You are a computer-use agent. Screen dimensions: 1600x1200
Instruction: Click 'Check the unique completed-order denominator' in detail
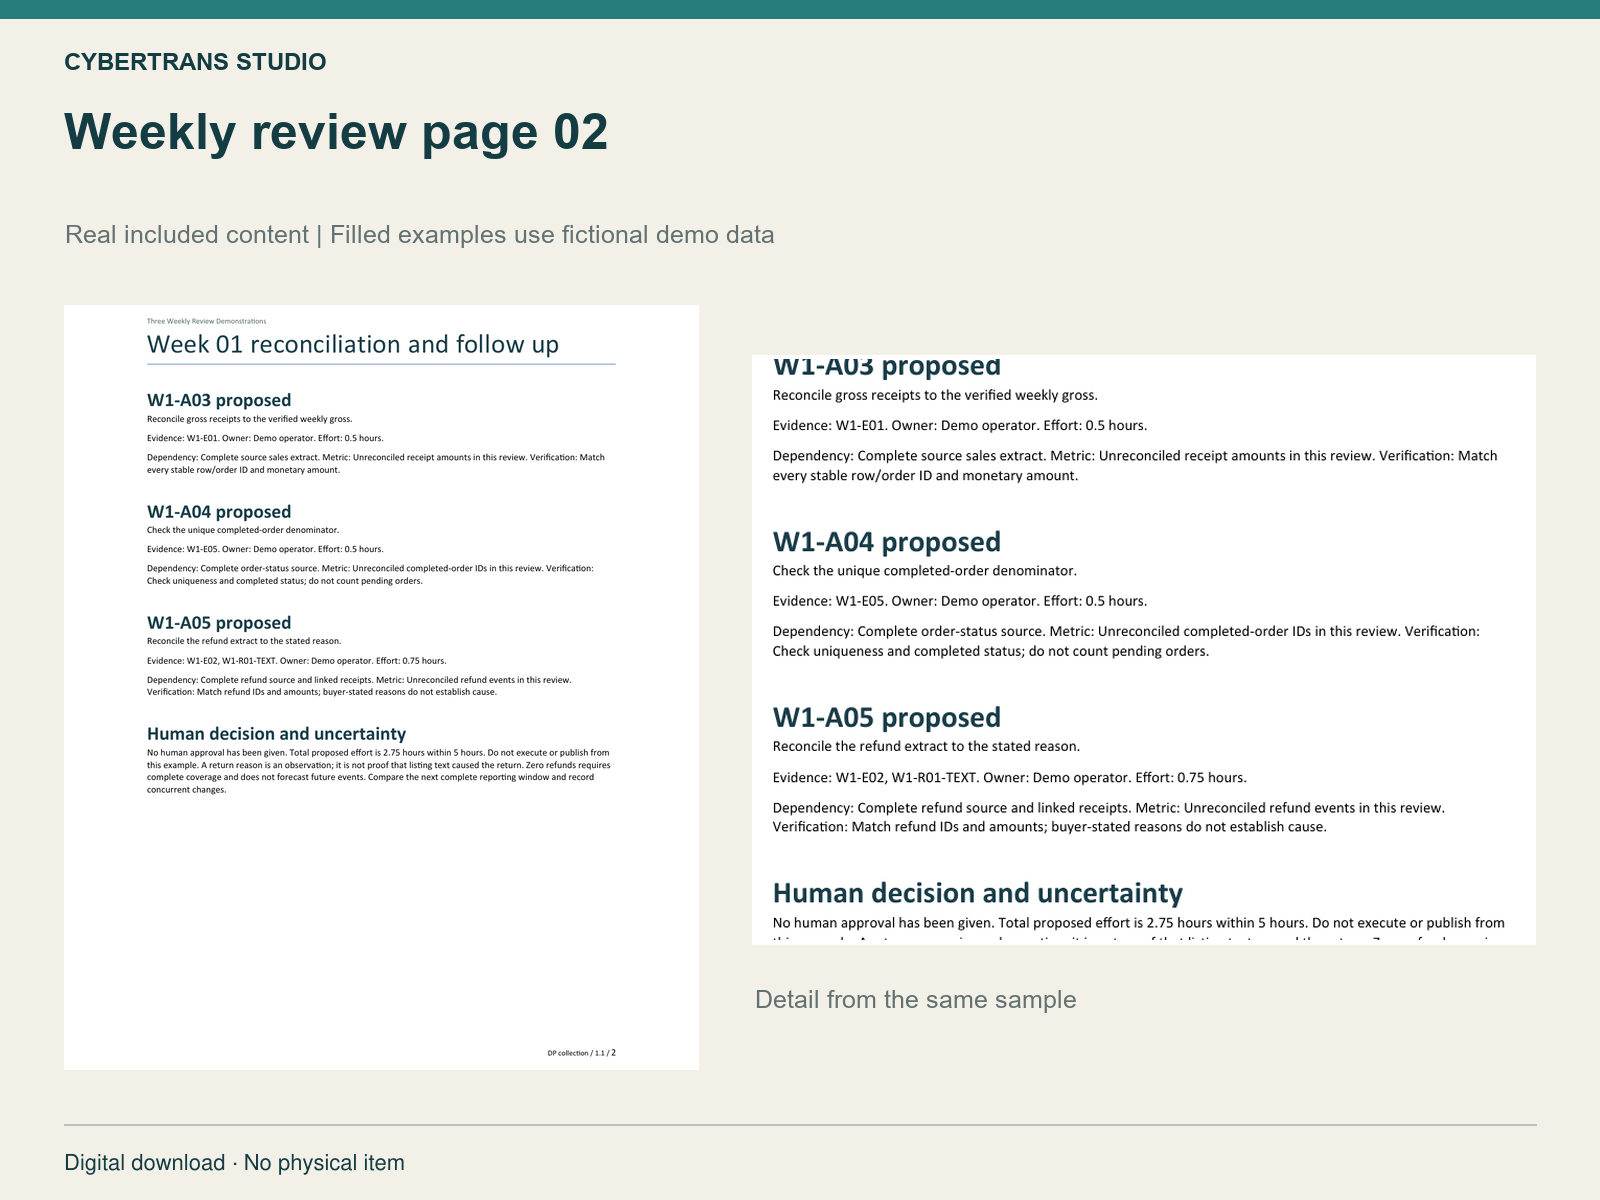click(x=925, y=571)
